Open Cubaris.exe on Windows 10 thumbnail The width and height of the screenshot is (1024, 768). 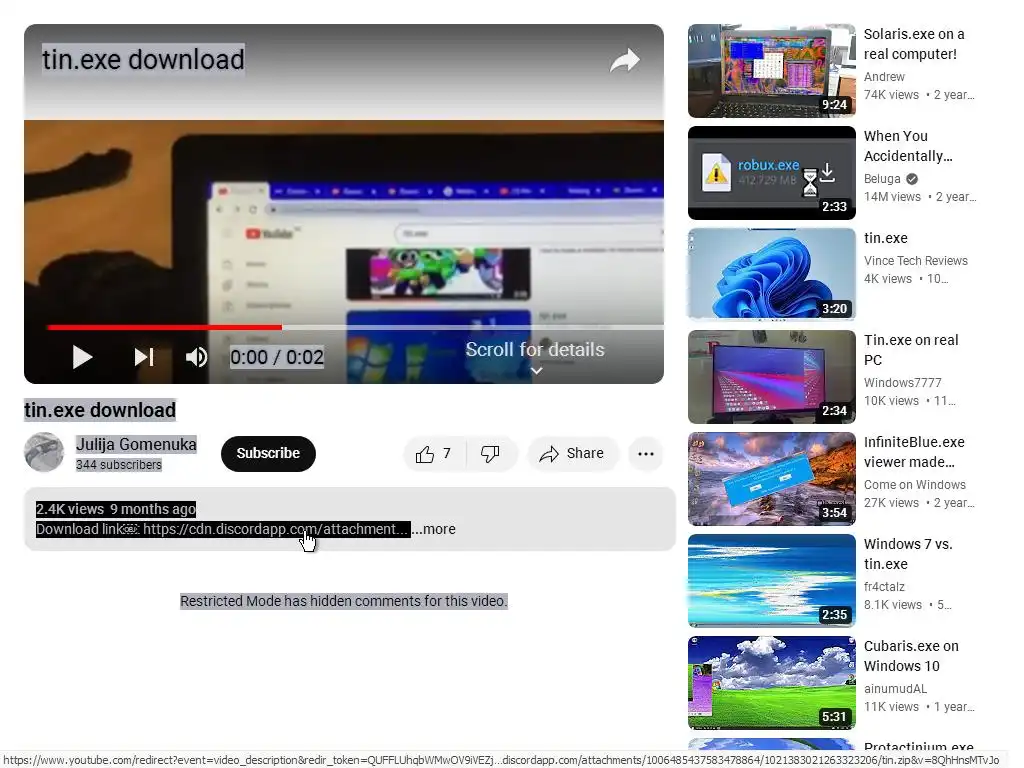coord(771,682)
